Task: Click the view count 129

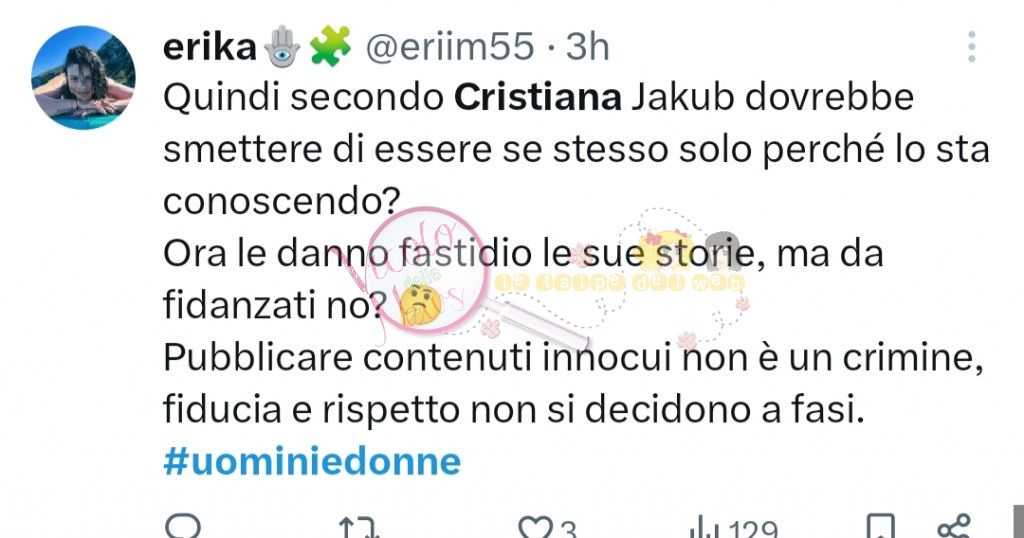Action: (x=754, y=528)
